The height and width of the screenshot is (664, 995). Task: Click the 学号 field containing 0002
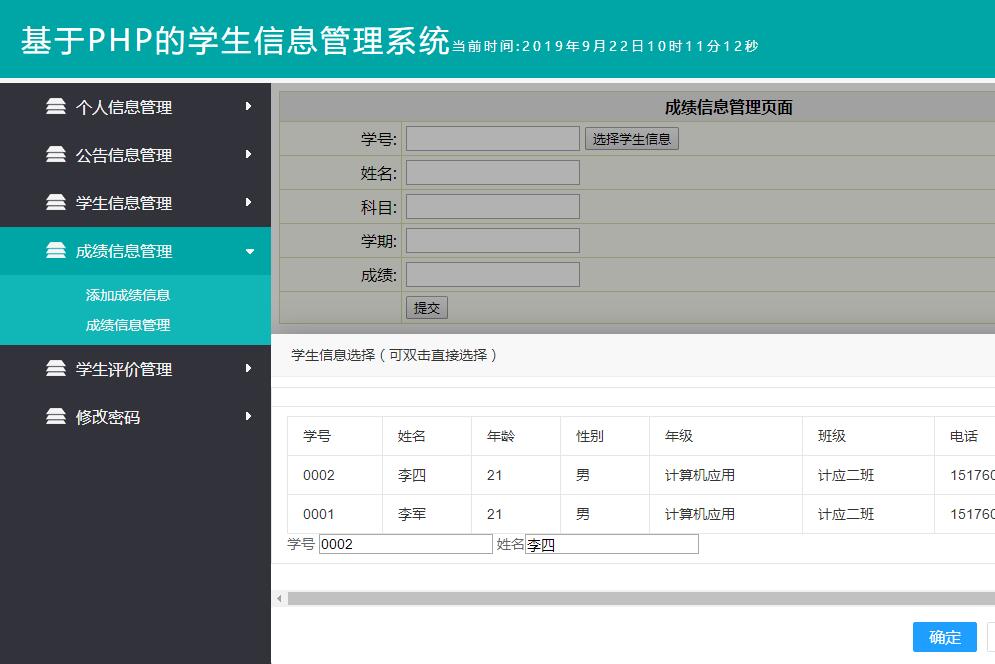pos(405,544)
